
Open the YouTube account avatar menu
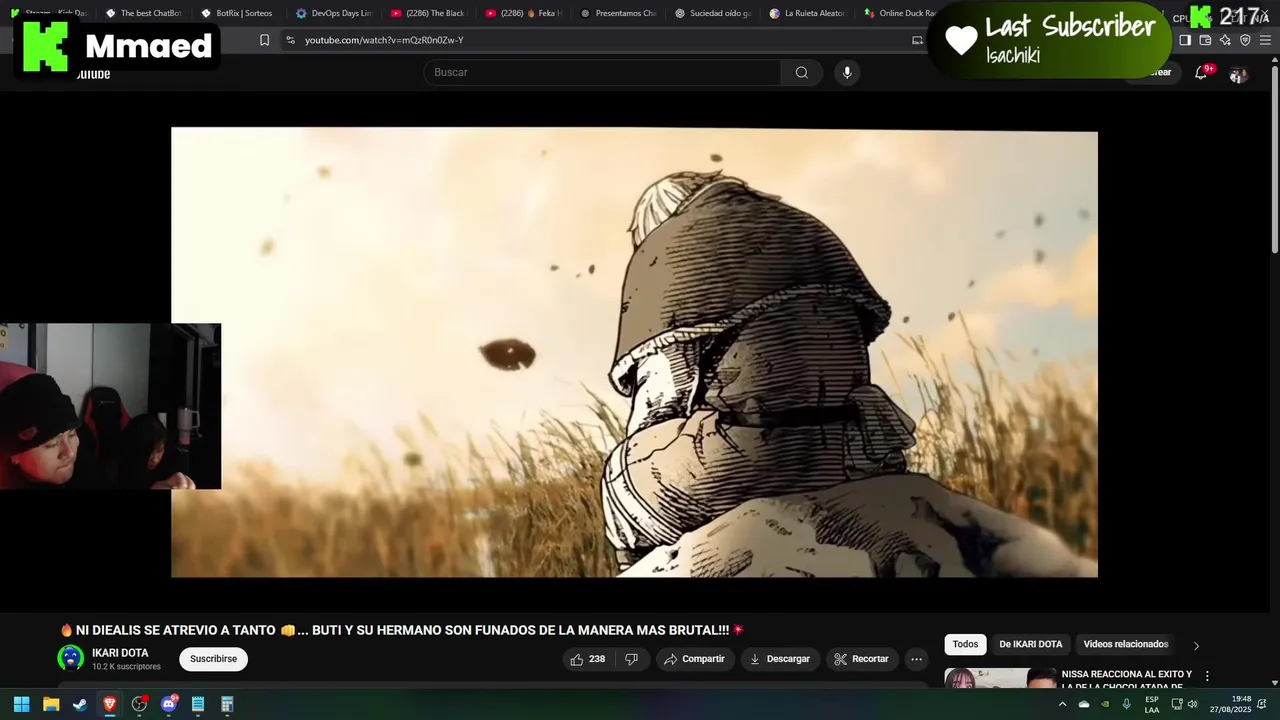1238,74
